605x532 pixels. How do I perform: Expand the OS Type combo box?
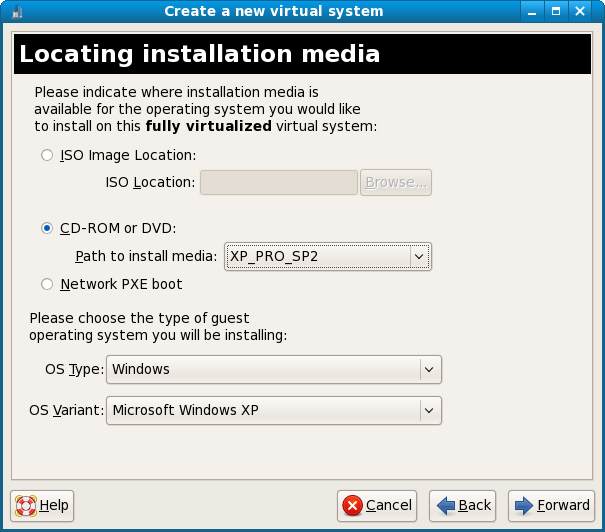(274, 370)
